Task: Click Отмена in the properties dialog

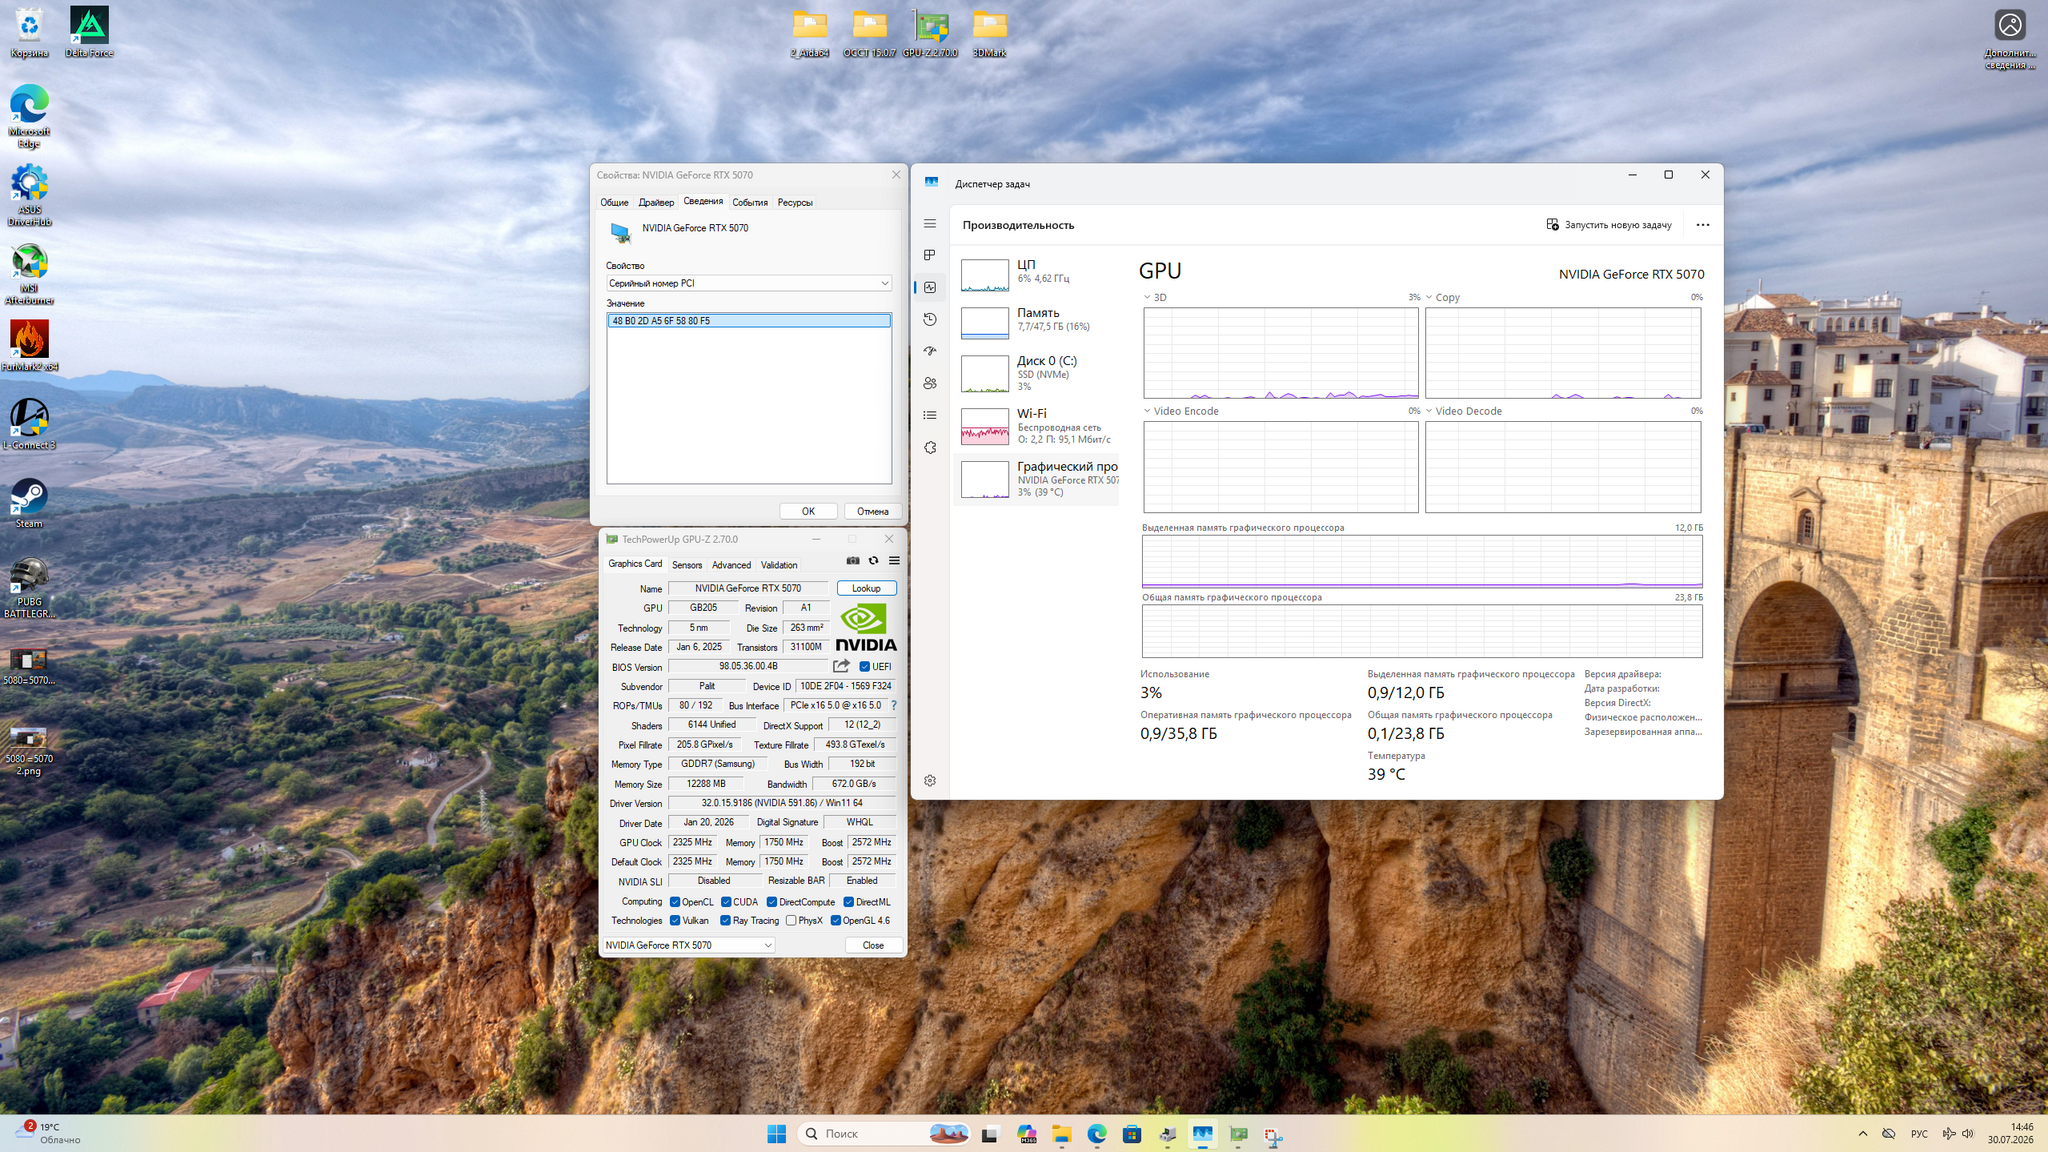Action: point(873,511)
